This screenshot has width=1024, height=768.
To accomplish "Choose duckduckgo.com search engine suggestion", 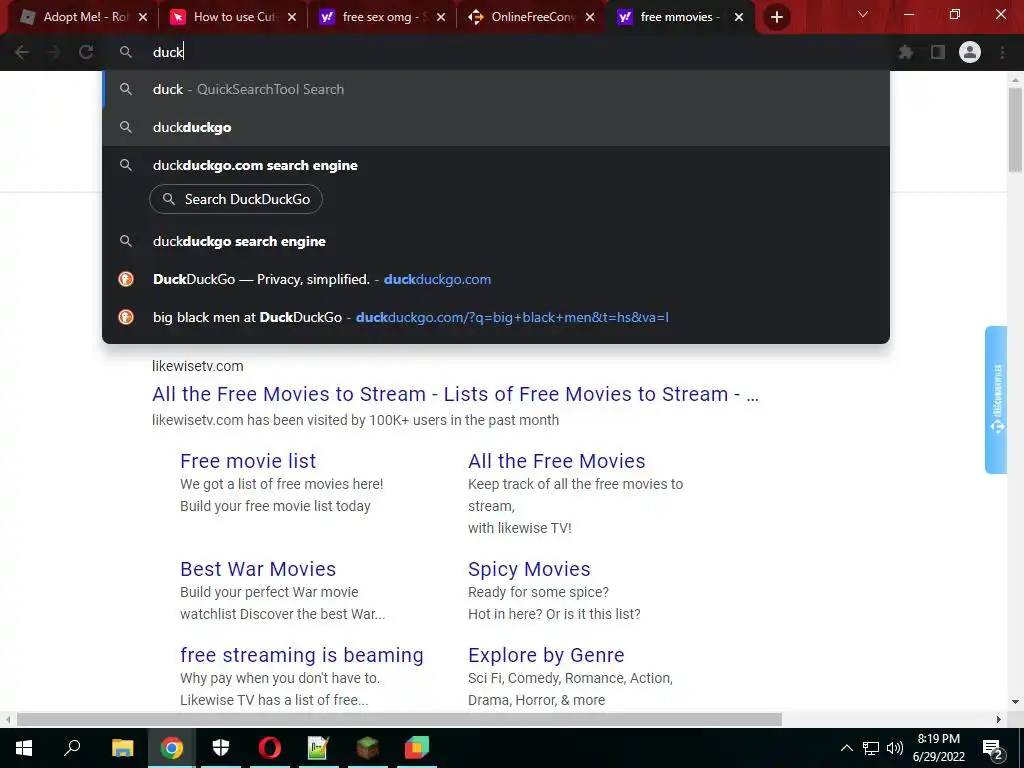I will pos(496,165).
